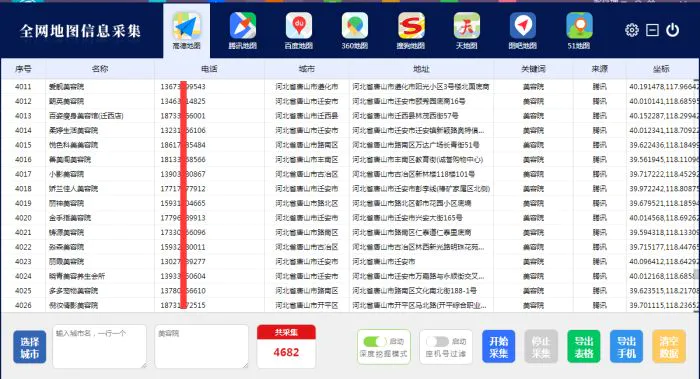
Task: Open city picker with 选择城市 button
Action: 29,347
